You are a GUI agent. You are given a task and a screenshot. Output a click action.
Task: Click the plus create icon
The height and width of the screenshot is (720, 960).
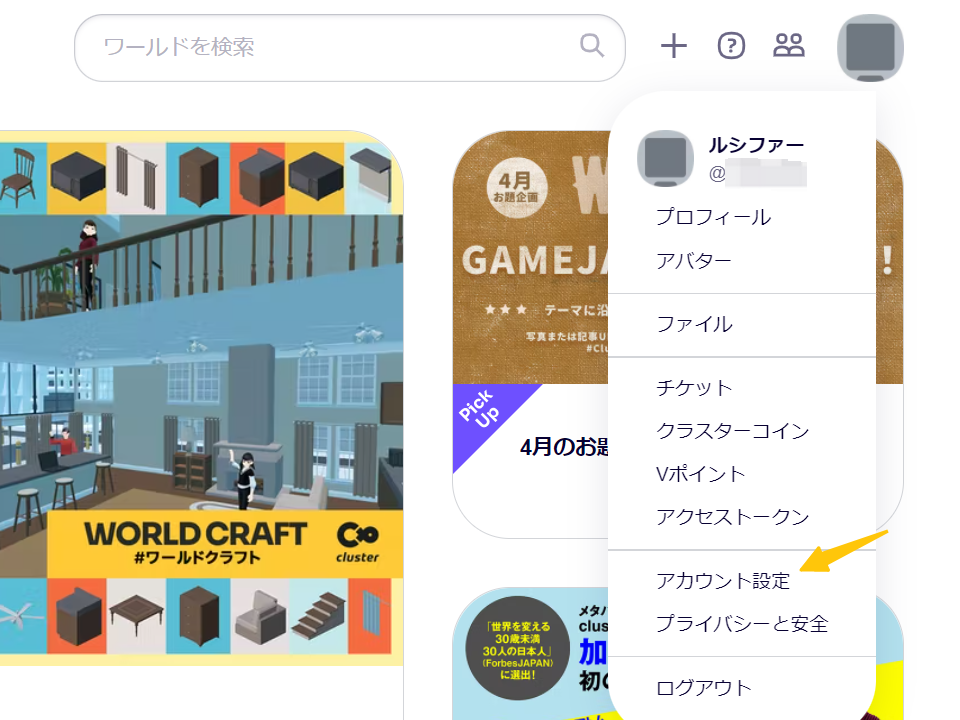tap(673, 46)
